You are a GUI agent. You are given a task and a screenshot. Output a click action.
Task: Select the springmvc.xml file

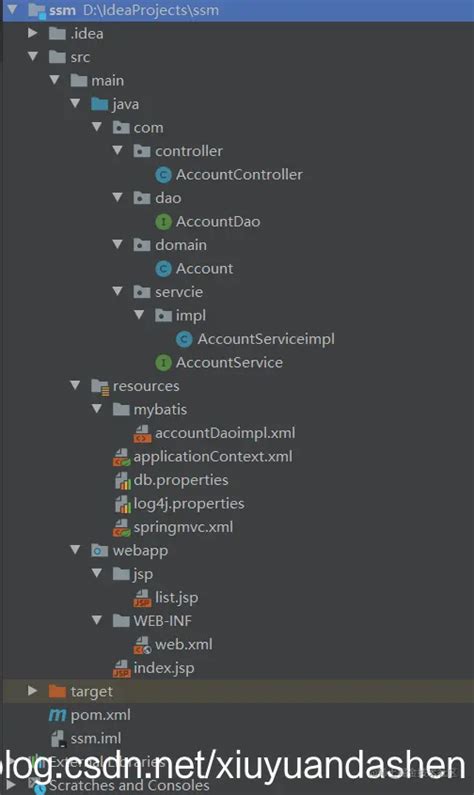[183, 527]
